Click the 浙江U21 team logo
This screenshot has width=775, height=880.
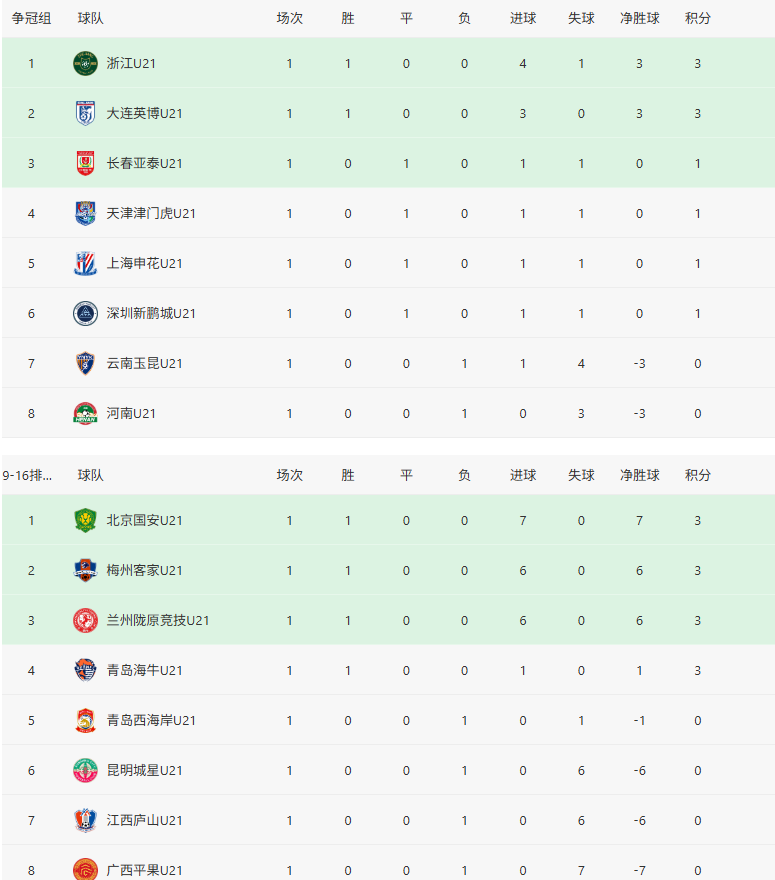coord(85,63)
